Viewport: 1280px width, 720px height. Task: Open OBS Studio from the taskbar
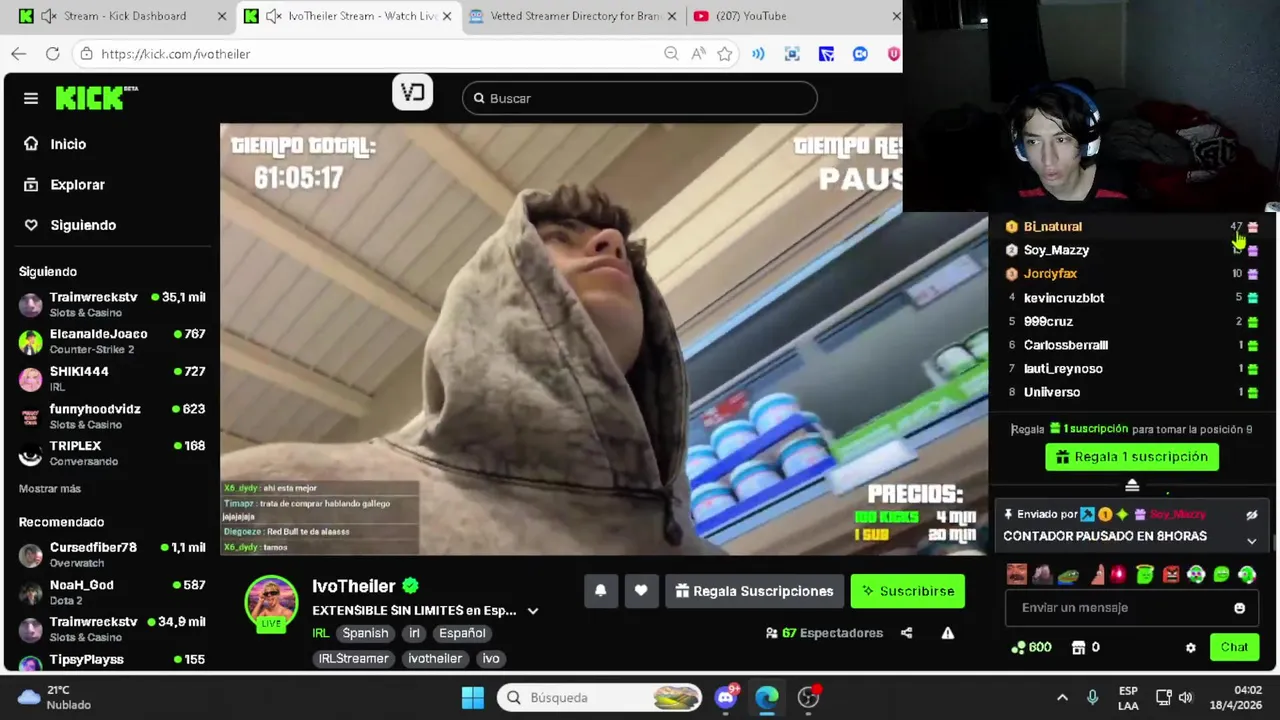click(808, 697)
